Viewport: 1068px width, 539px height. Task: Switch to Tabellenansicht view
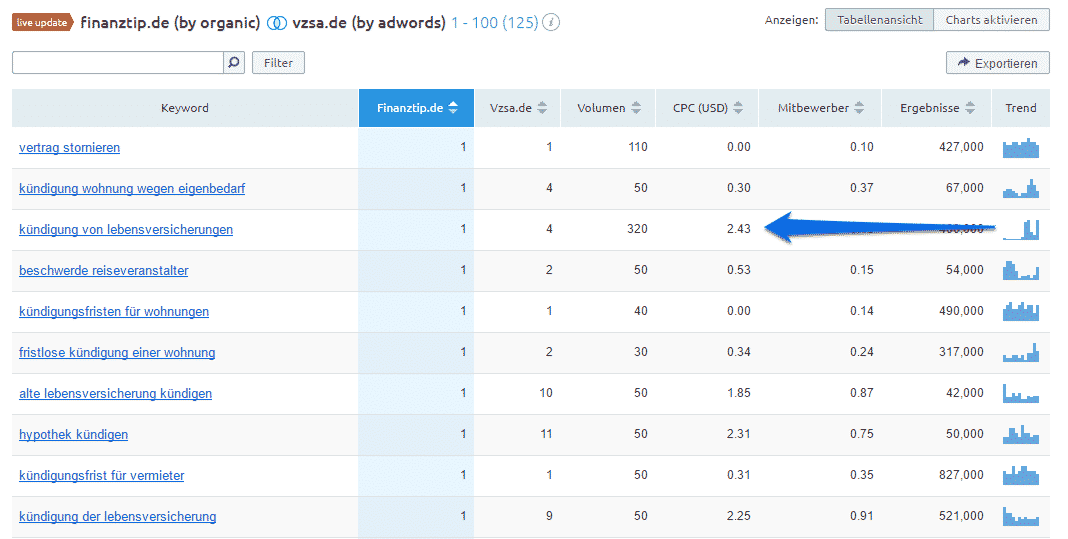pyautogui.click(x=879, y=20)
